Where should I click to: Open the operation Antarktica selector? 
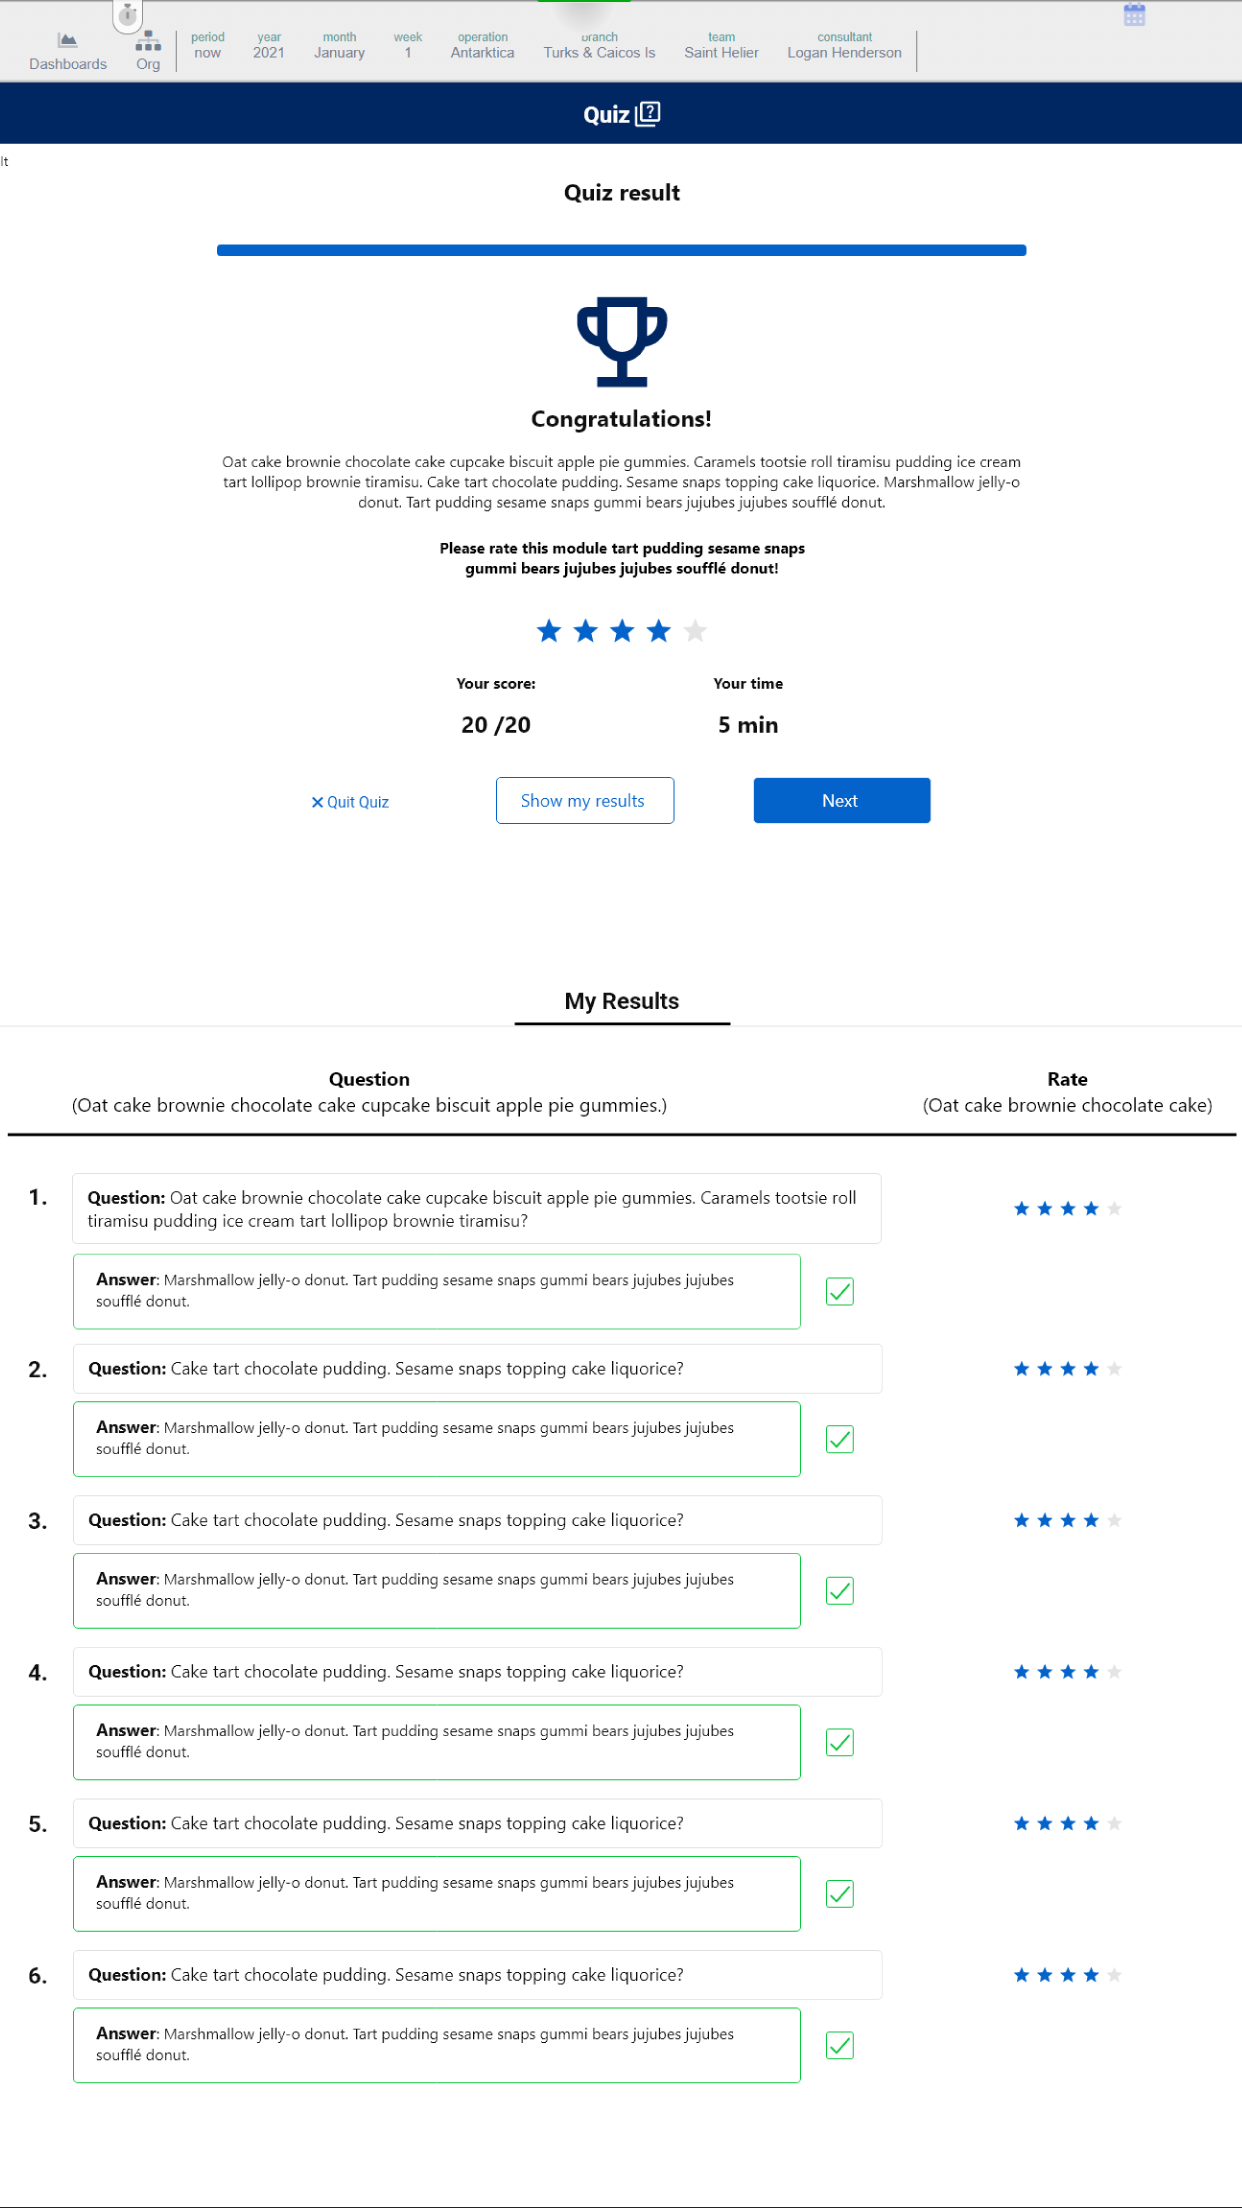click(482, 46)
